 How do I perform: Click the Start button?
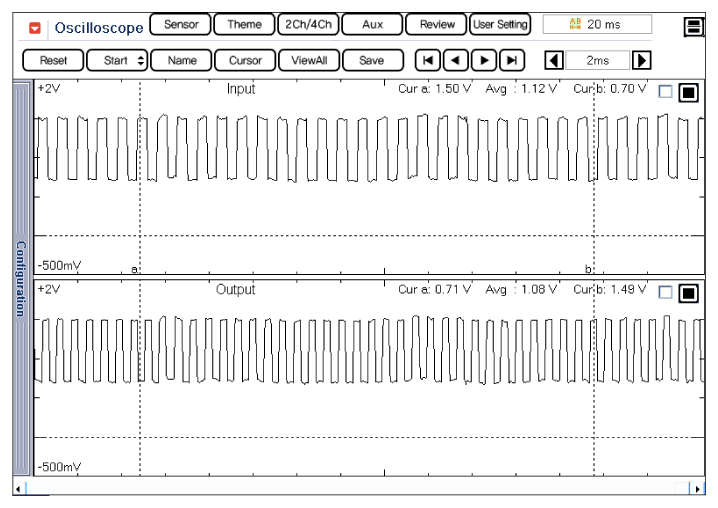click(x=117, y=60)
